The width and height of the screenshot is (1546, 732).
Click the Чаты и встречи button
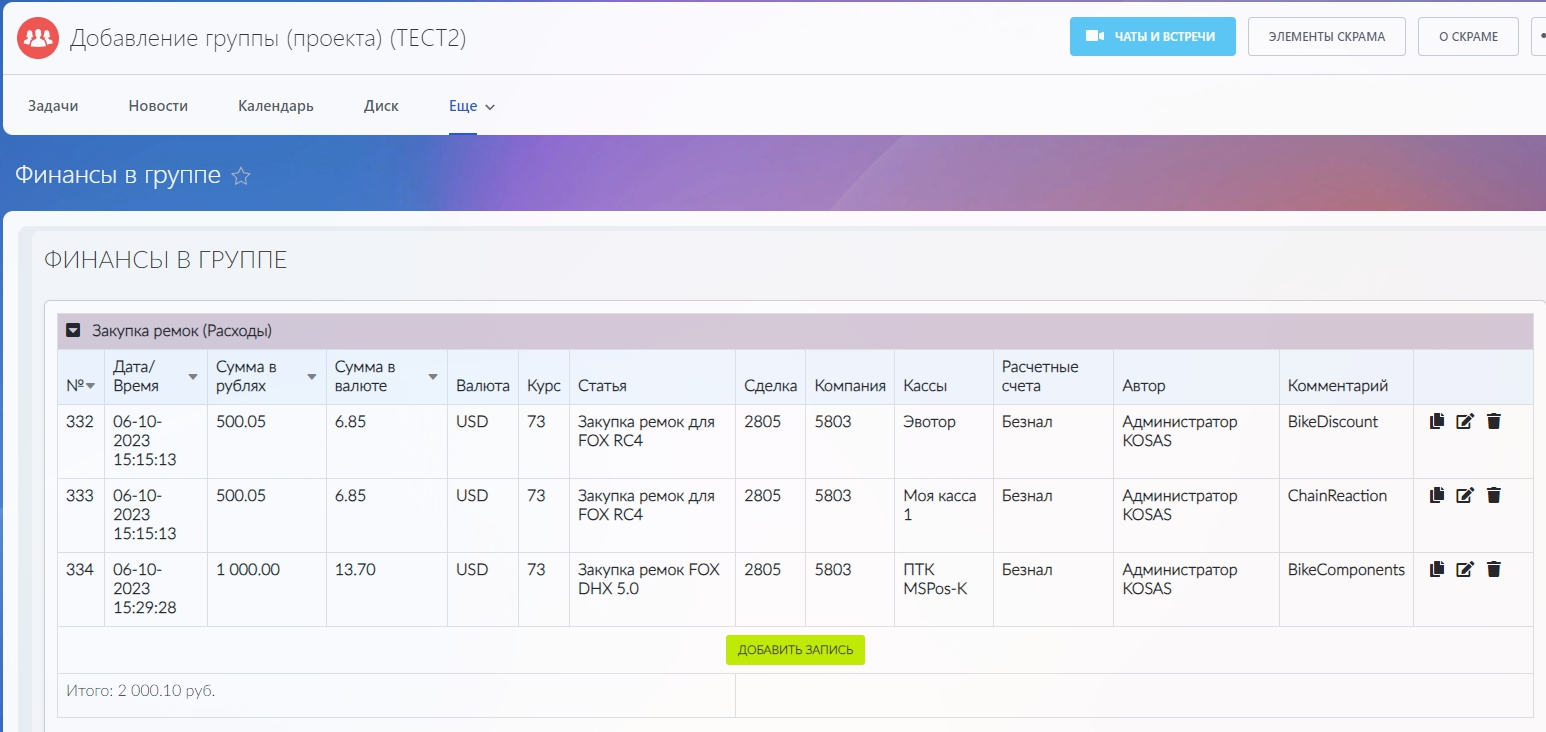click(x=1153, y=36)
